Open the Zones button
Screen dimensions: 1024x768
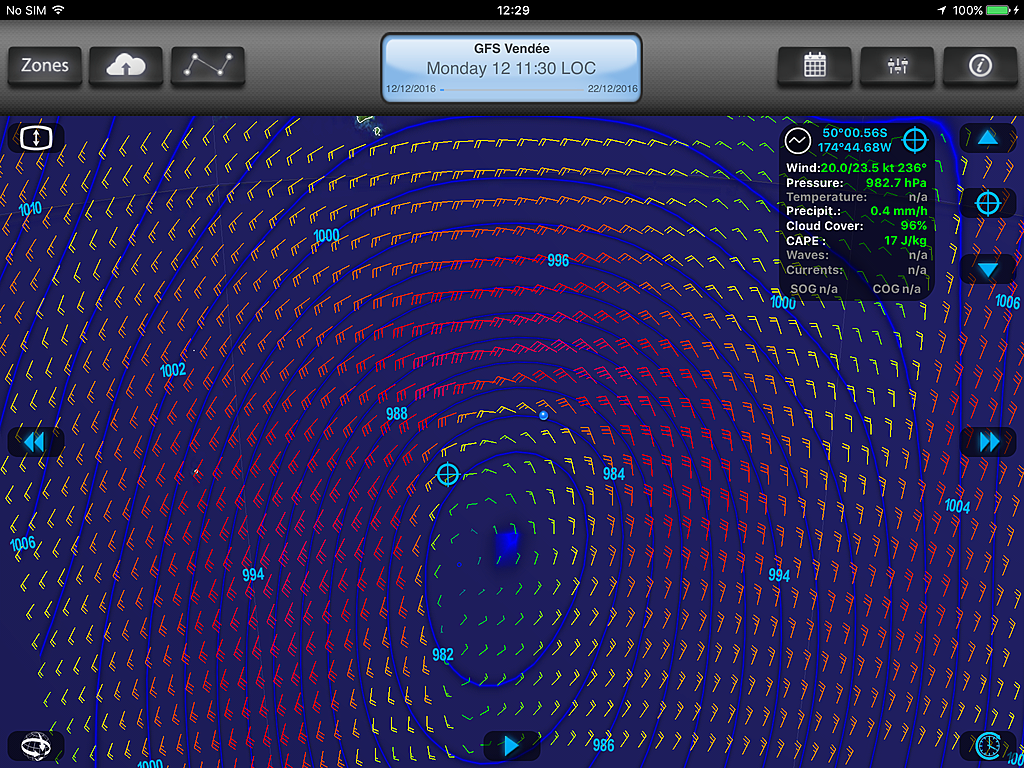pyautogui.click(x=44, y=66)
